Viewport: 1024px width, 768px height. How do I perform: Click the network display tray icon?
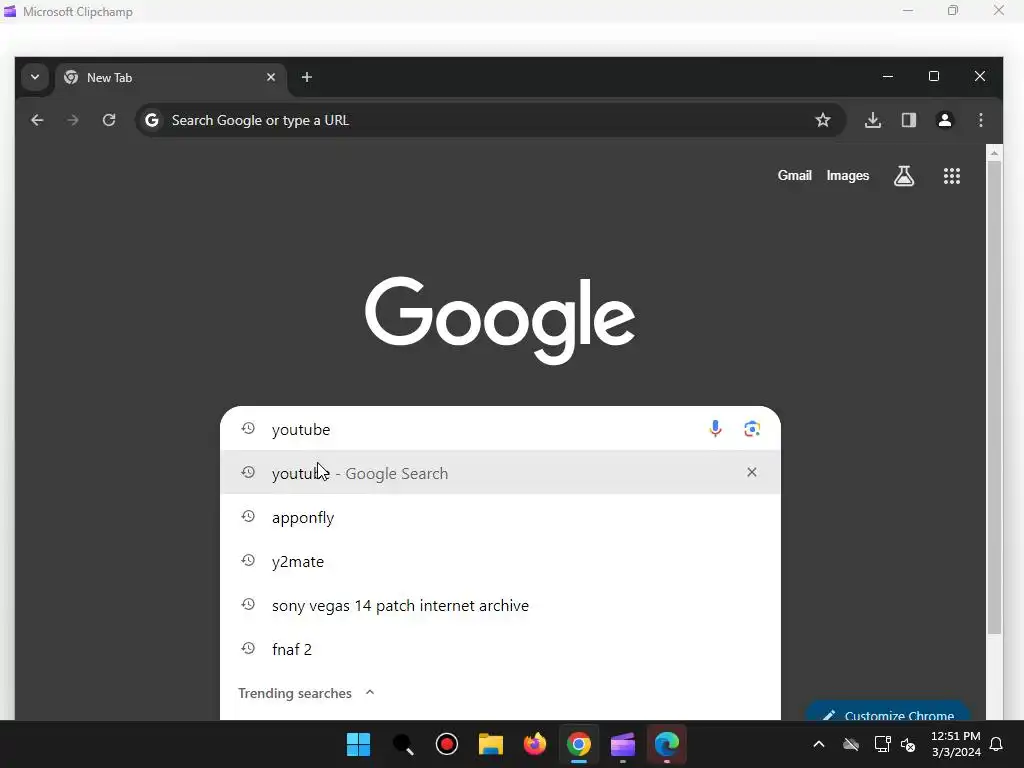coord(882,744)
